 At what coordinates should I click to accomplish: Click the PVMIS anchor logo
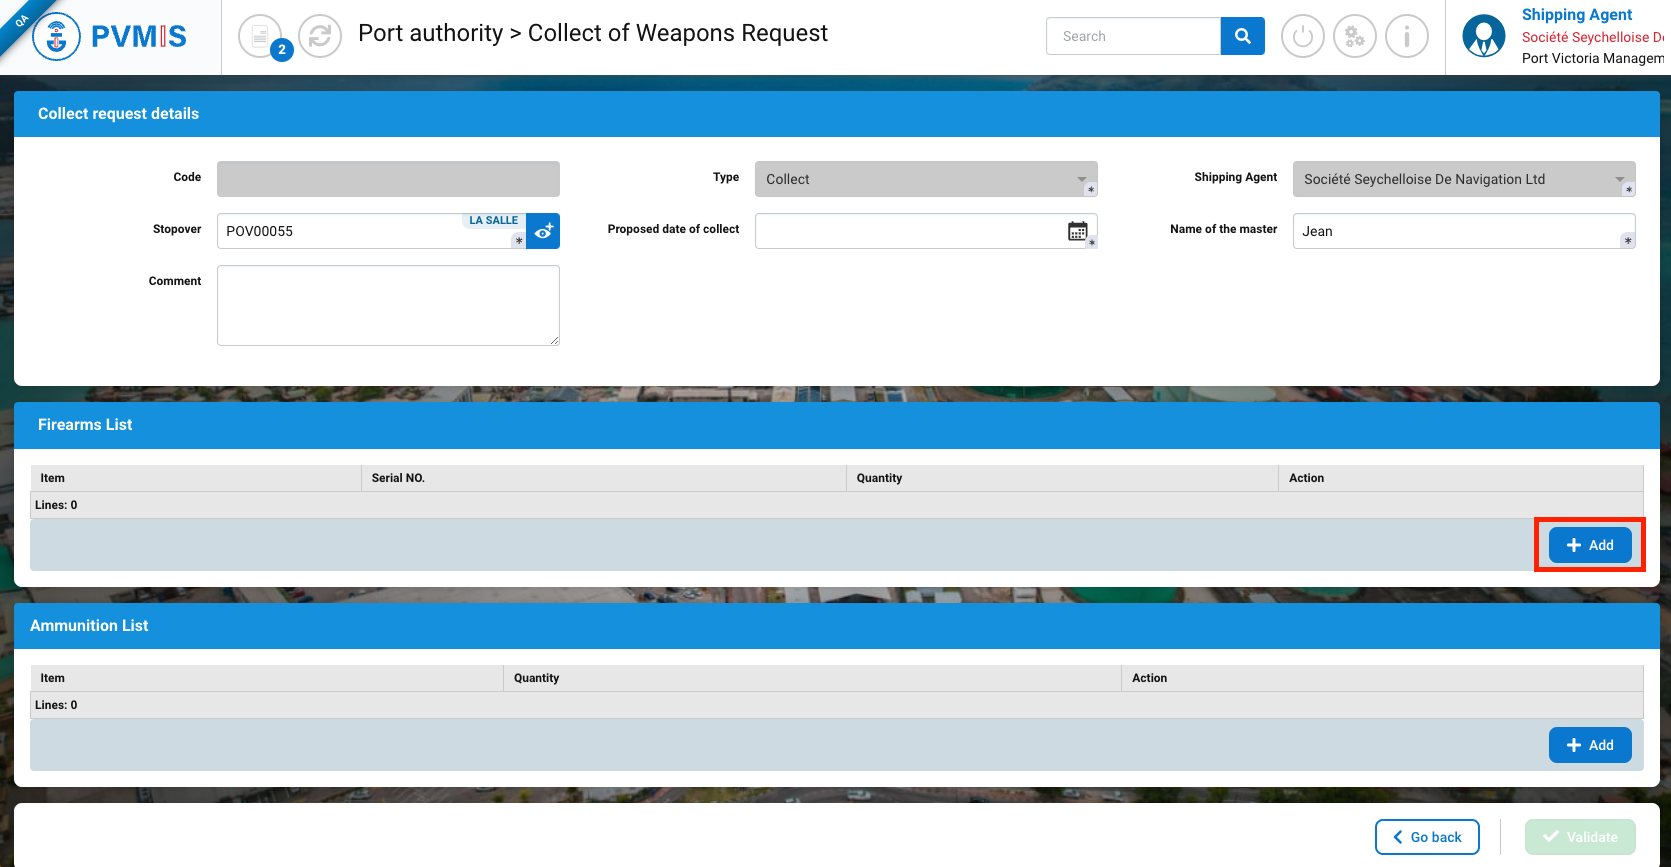click(x=57, y=37)
